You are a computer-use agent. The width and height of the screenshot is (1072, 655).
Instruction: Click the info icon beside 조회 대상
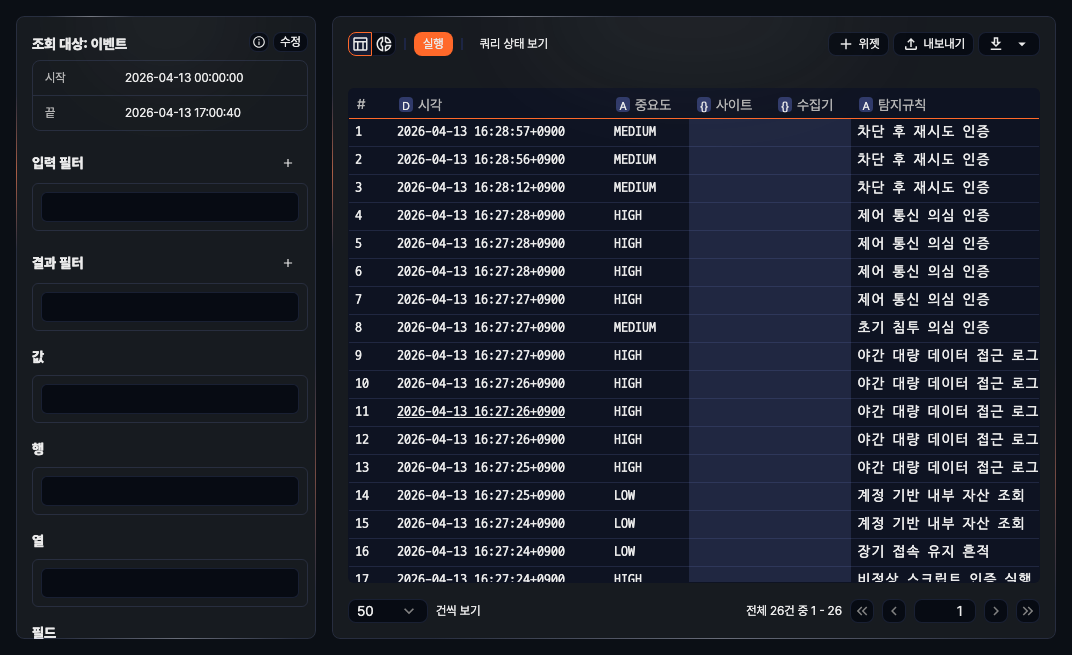pos(259,42)
